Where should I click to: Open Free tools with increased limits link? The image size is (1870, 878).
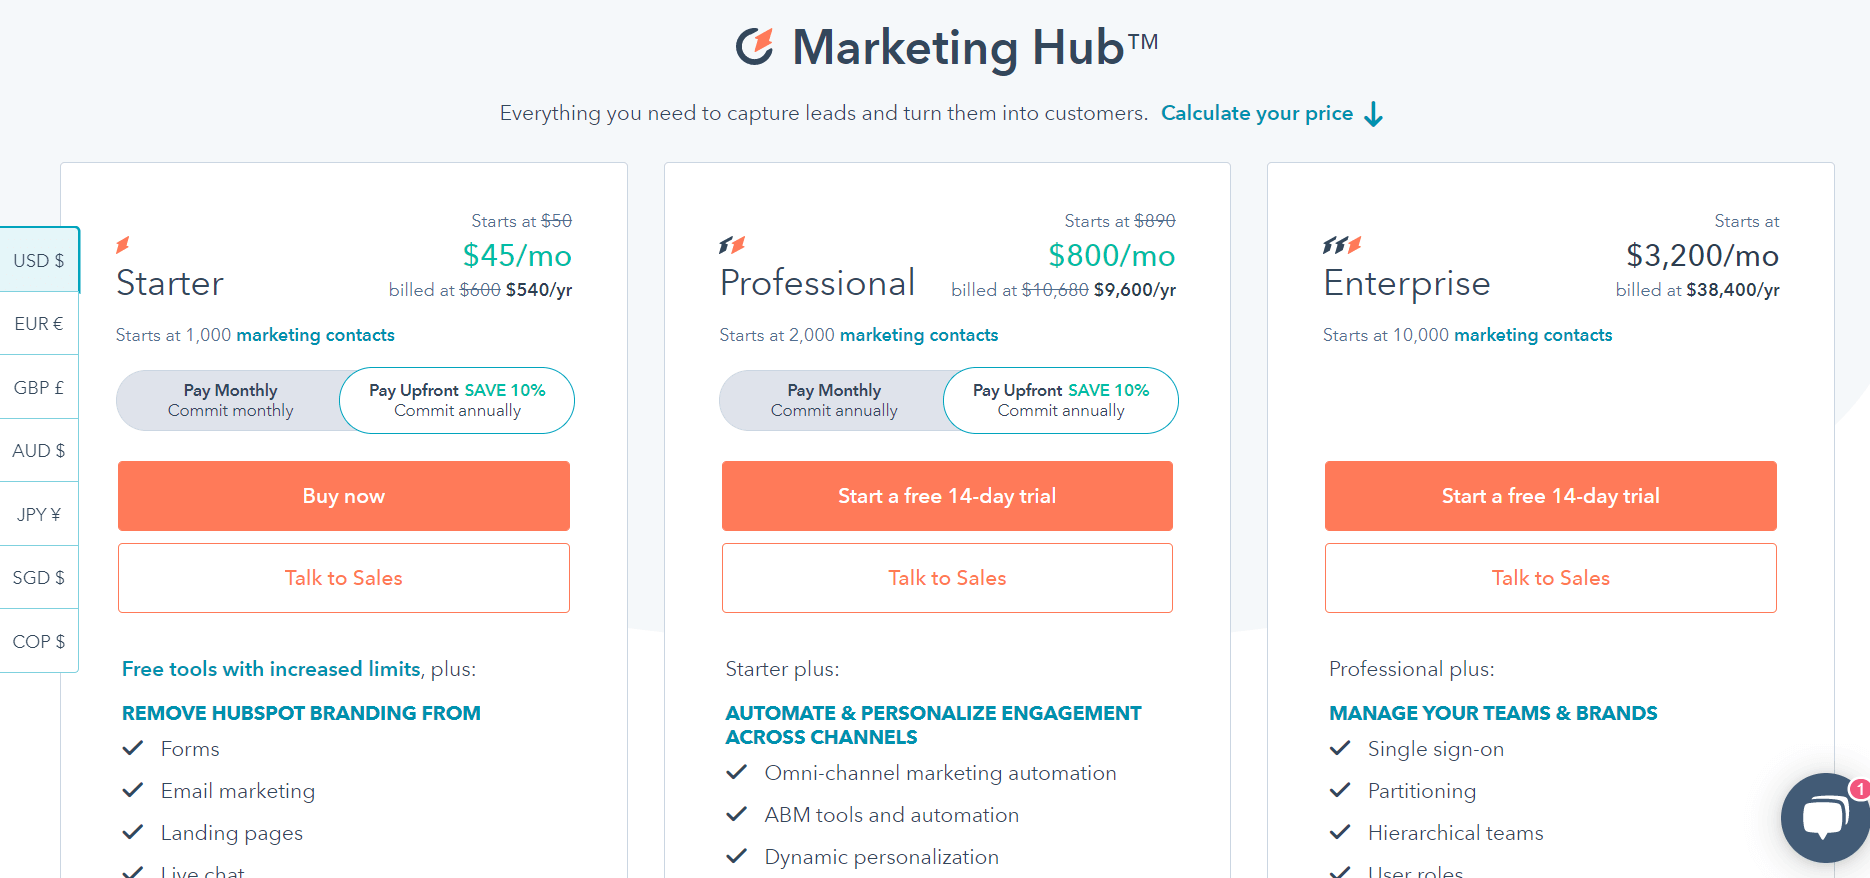pyautogui.click(x=271, y=669)
